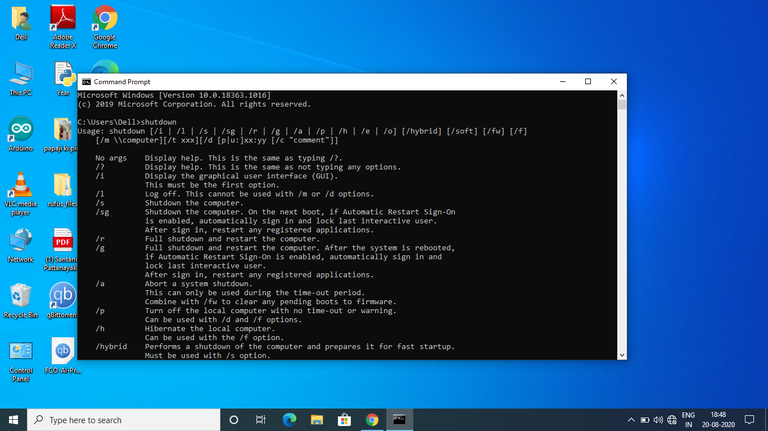Image resolution: width=768 pixels, height=431 pixels.
Task: Select the FCO-AI-Pr torrent file icon
Action: coord(63,356)
